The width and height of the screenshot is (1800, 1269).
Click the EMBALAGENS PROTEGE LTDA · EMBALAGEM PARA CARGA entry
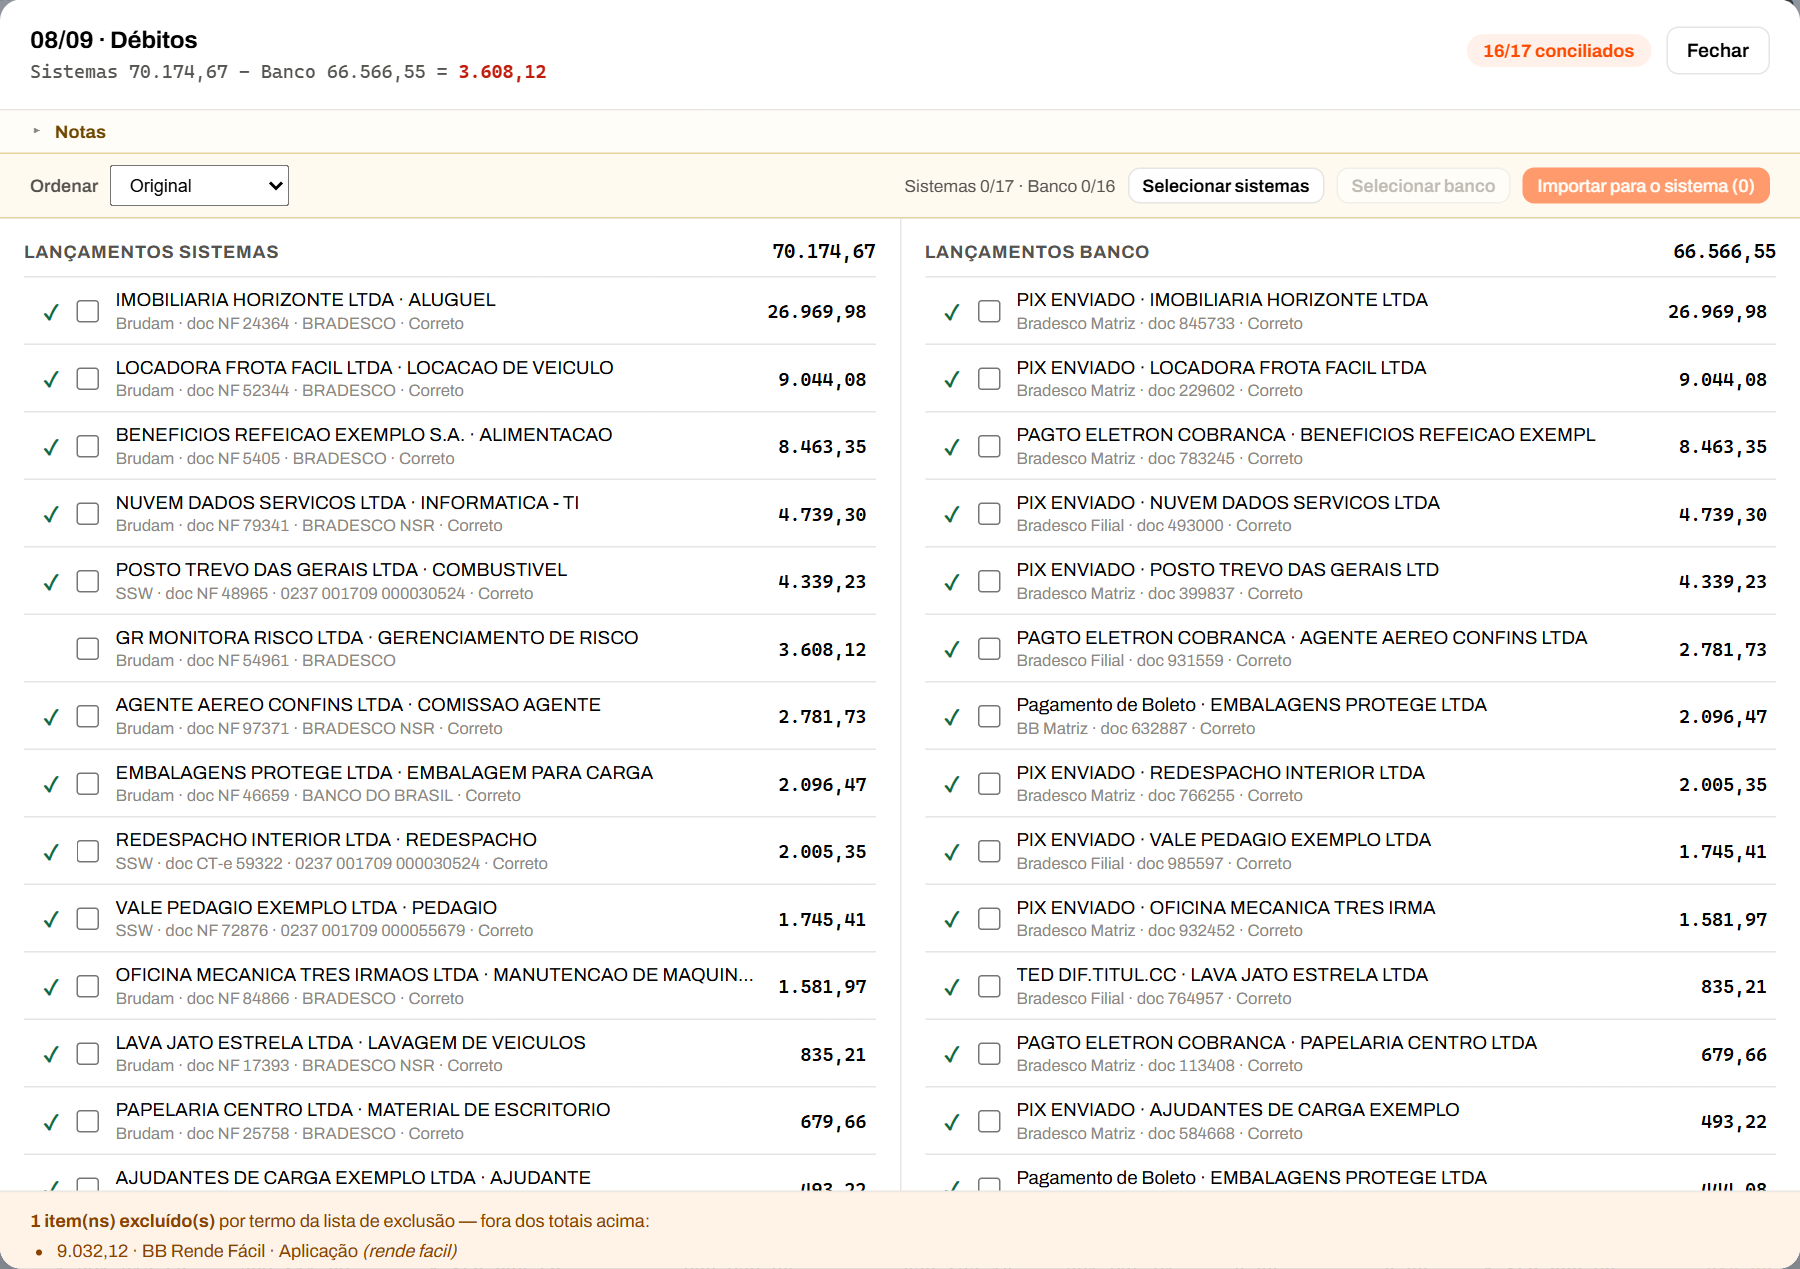coord(450,784)
